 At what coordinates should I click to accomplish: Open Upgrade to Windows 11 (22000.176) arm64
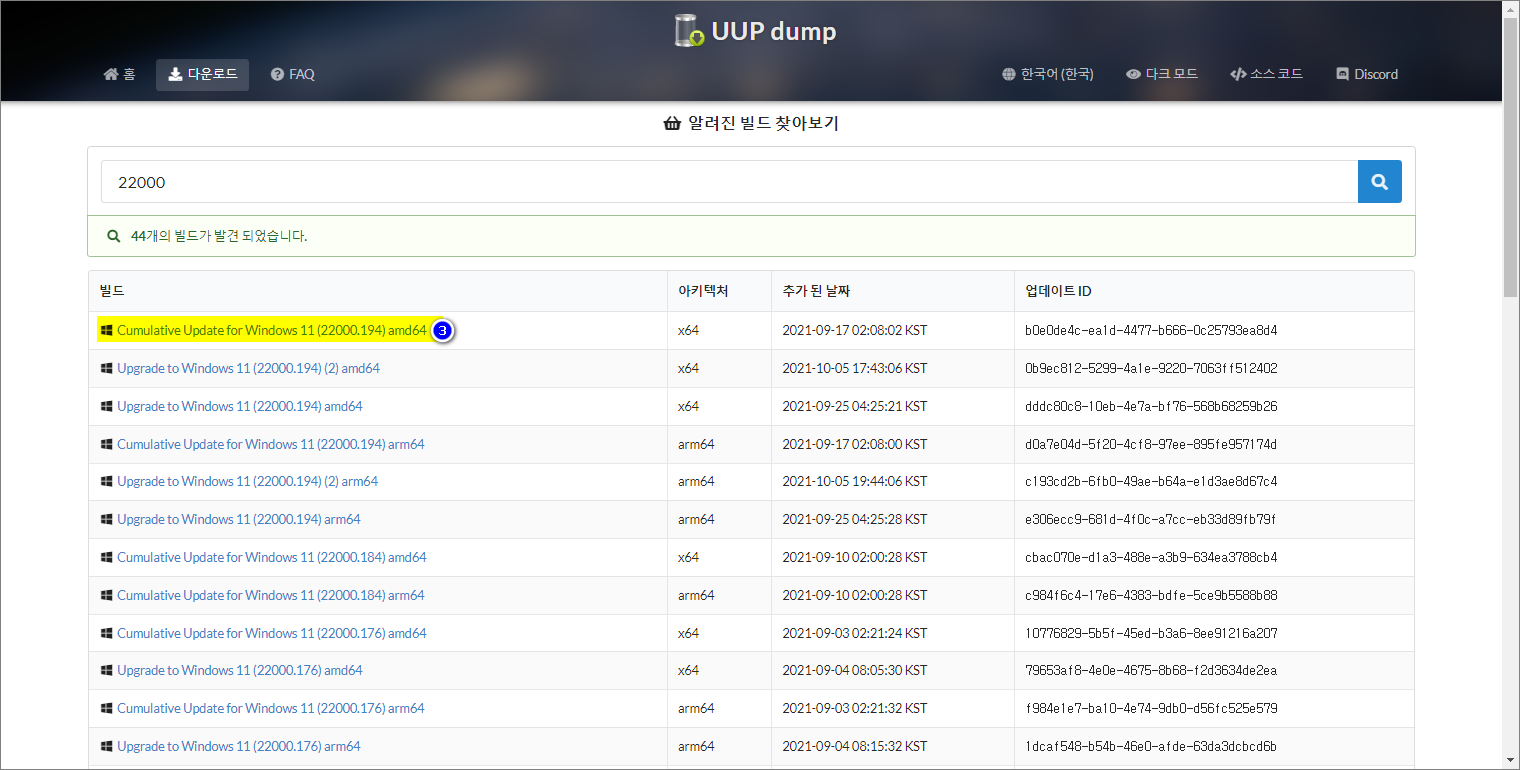[x=239, y=746]
